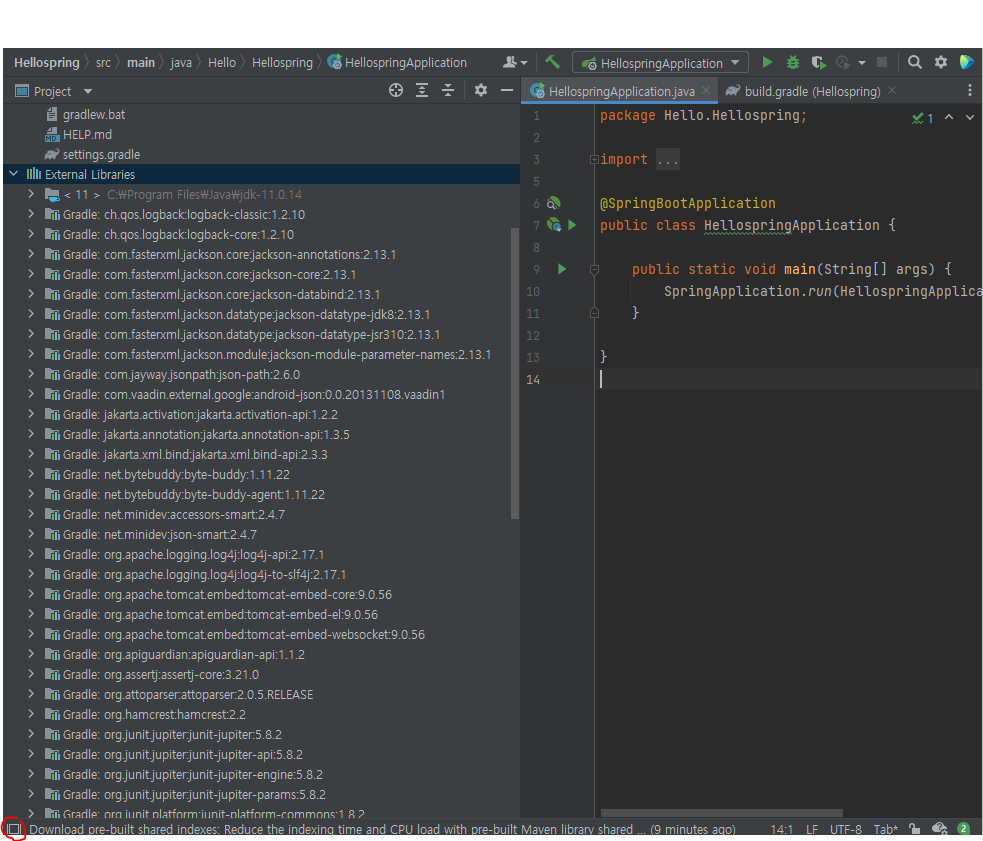Click the UTF-8 encoding widget
Viewport: 983px width, 841px height.
coord(846,829)
